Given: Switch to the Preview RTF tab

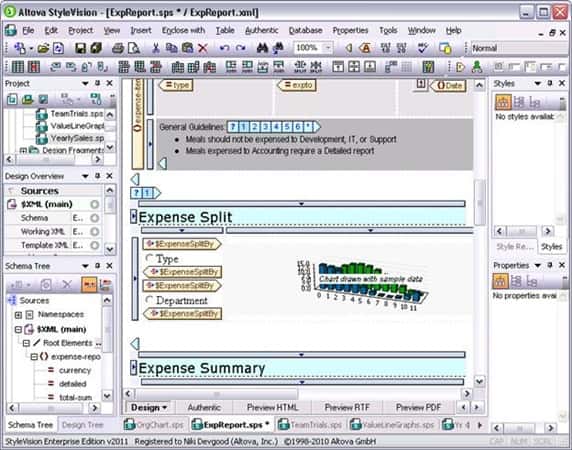Looking at the screenshot, I should click(347, 407).
